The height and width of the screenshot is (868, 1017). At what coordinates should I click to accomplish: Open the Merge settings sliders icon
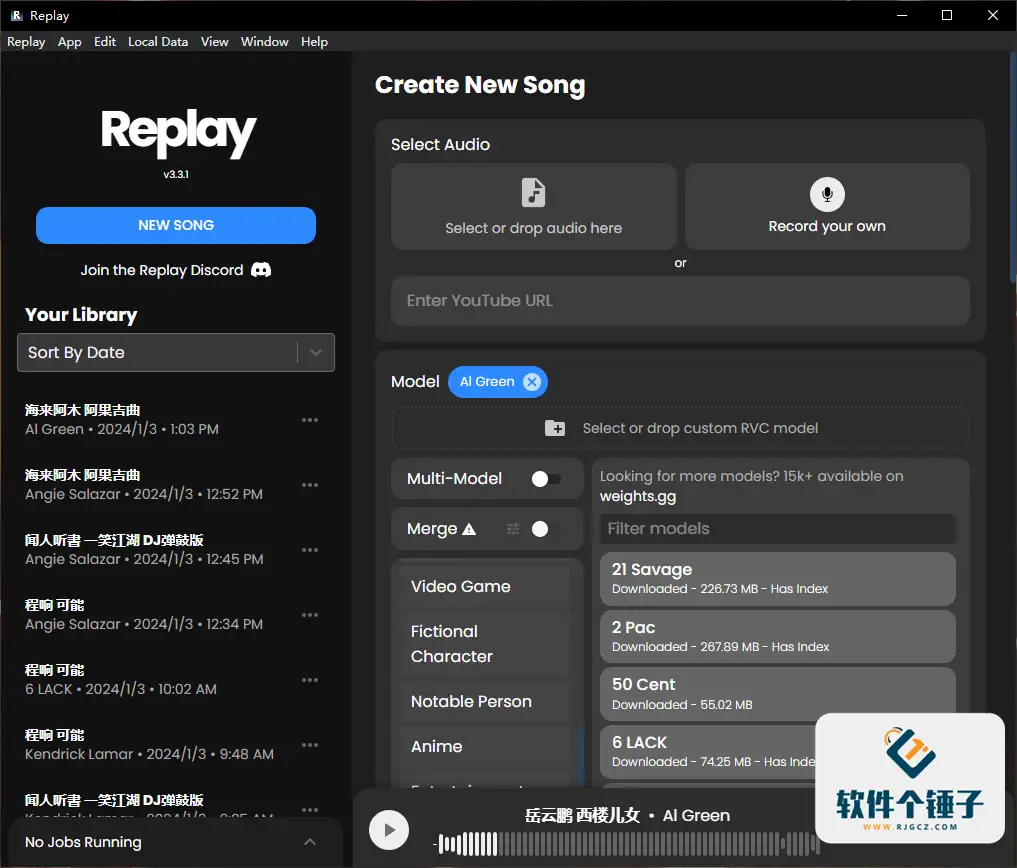click(x=513, y=529)
